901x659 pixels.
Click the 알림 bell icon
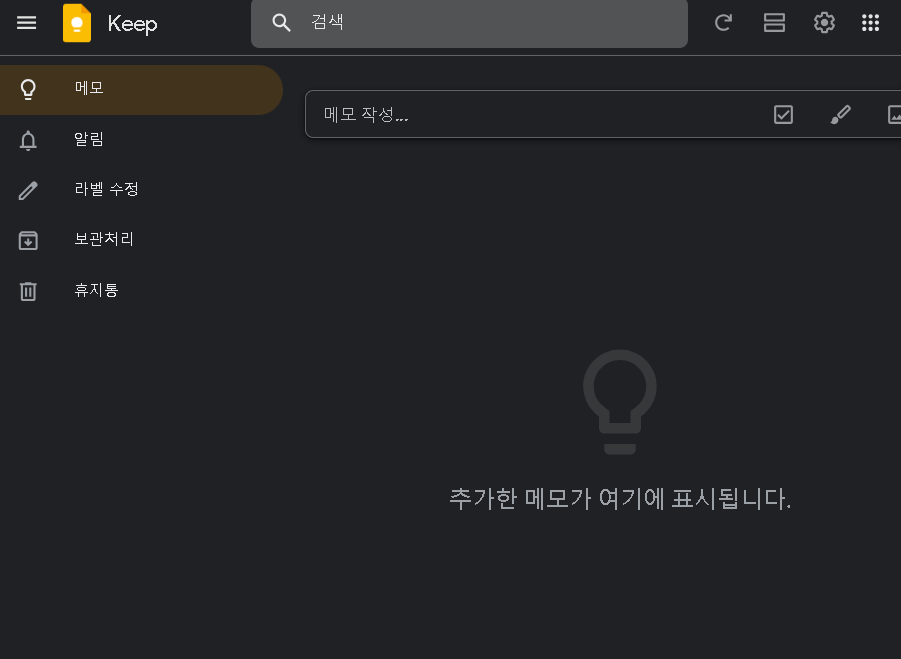[28, 140]
